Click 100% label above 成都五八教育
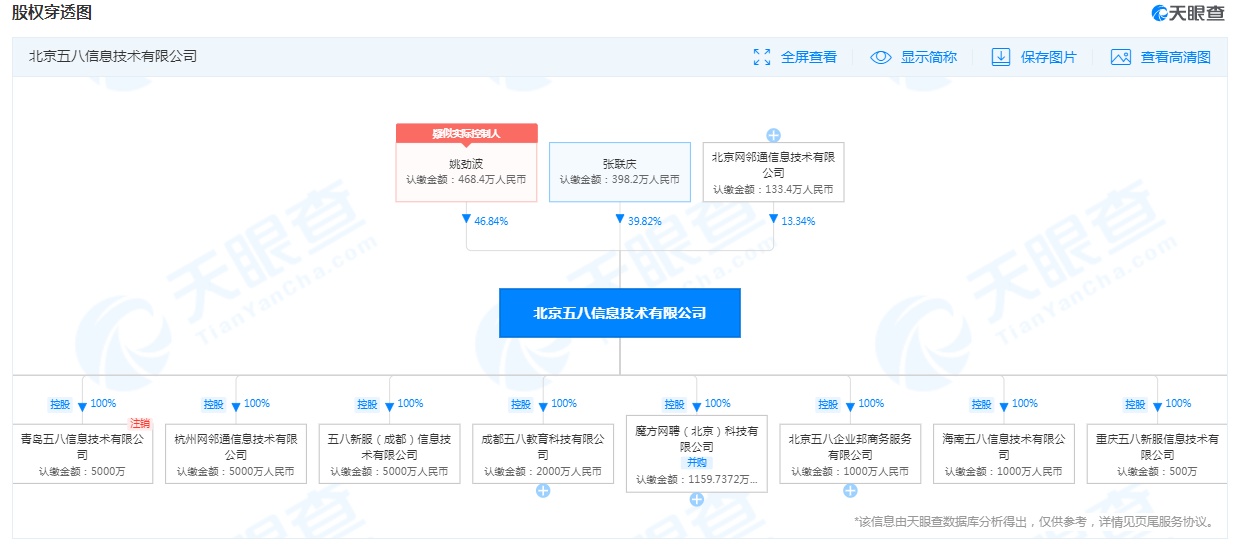1234x547 pixels. [x=564, y=404]
